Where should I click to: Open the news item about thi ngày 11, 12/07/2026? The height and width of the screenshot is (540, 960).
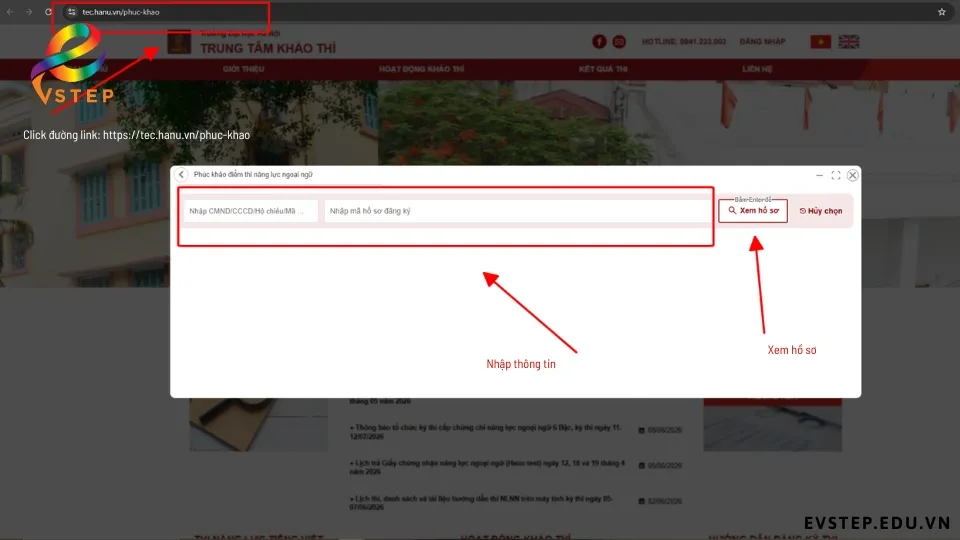point(486,432)
